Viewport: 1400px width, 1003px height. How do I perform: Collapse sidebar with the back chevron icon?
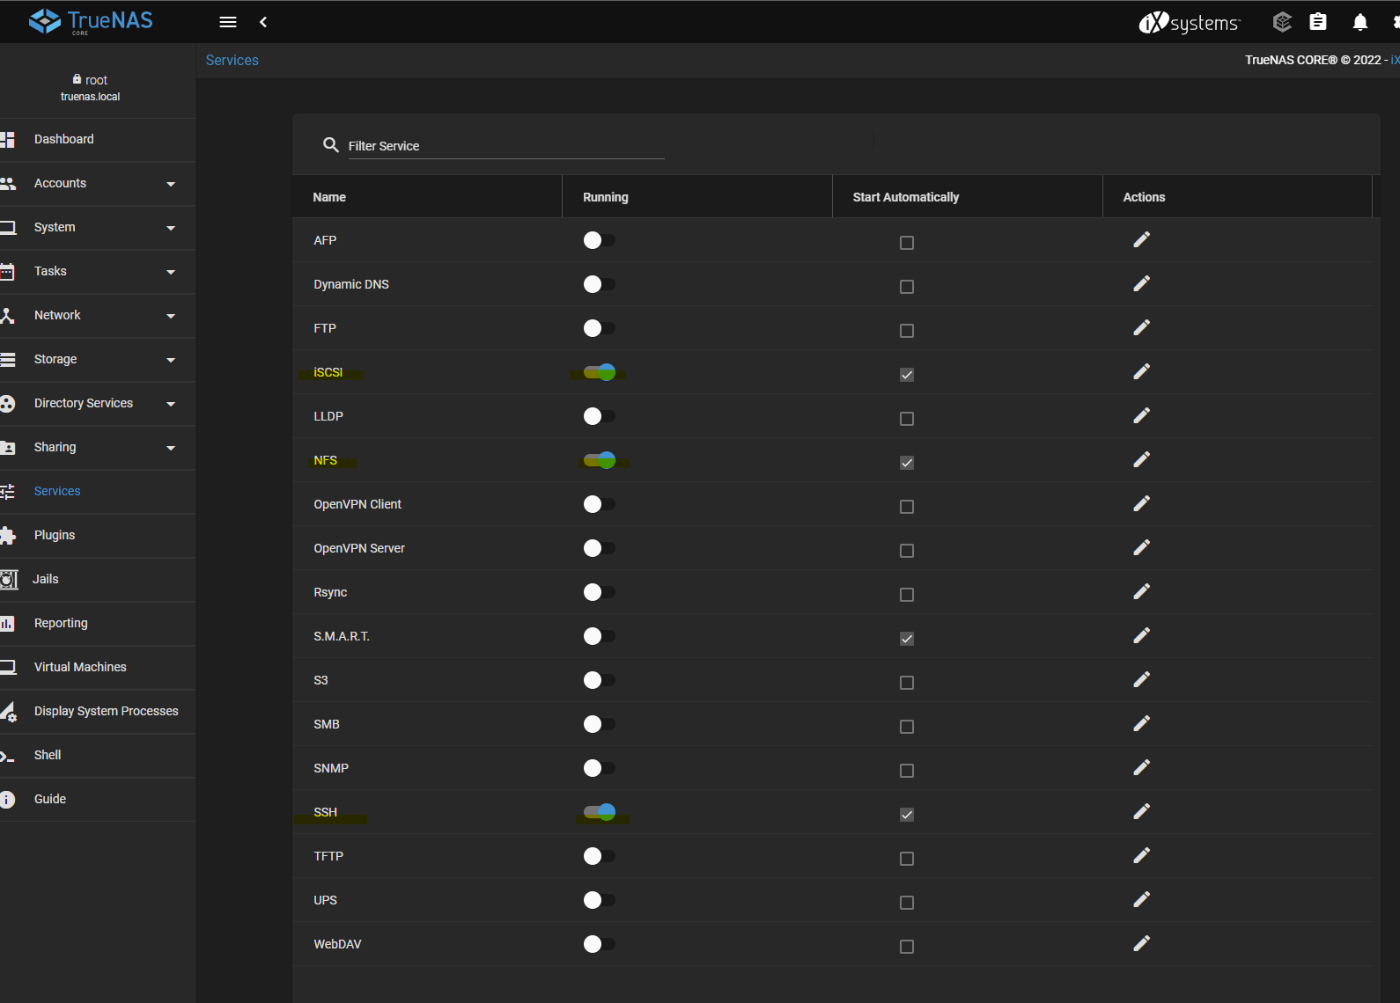pyautogui.click(x=263, y=22)
